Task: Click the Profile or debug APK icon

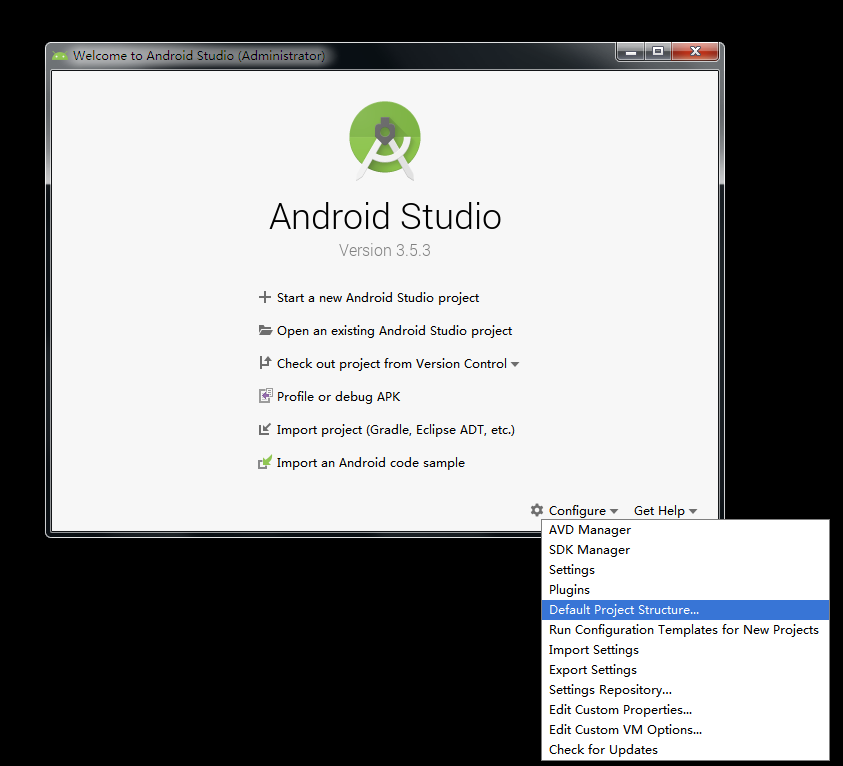Action: click(x=265, y=396)
